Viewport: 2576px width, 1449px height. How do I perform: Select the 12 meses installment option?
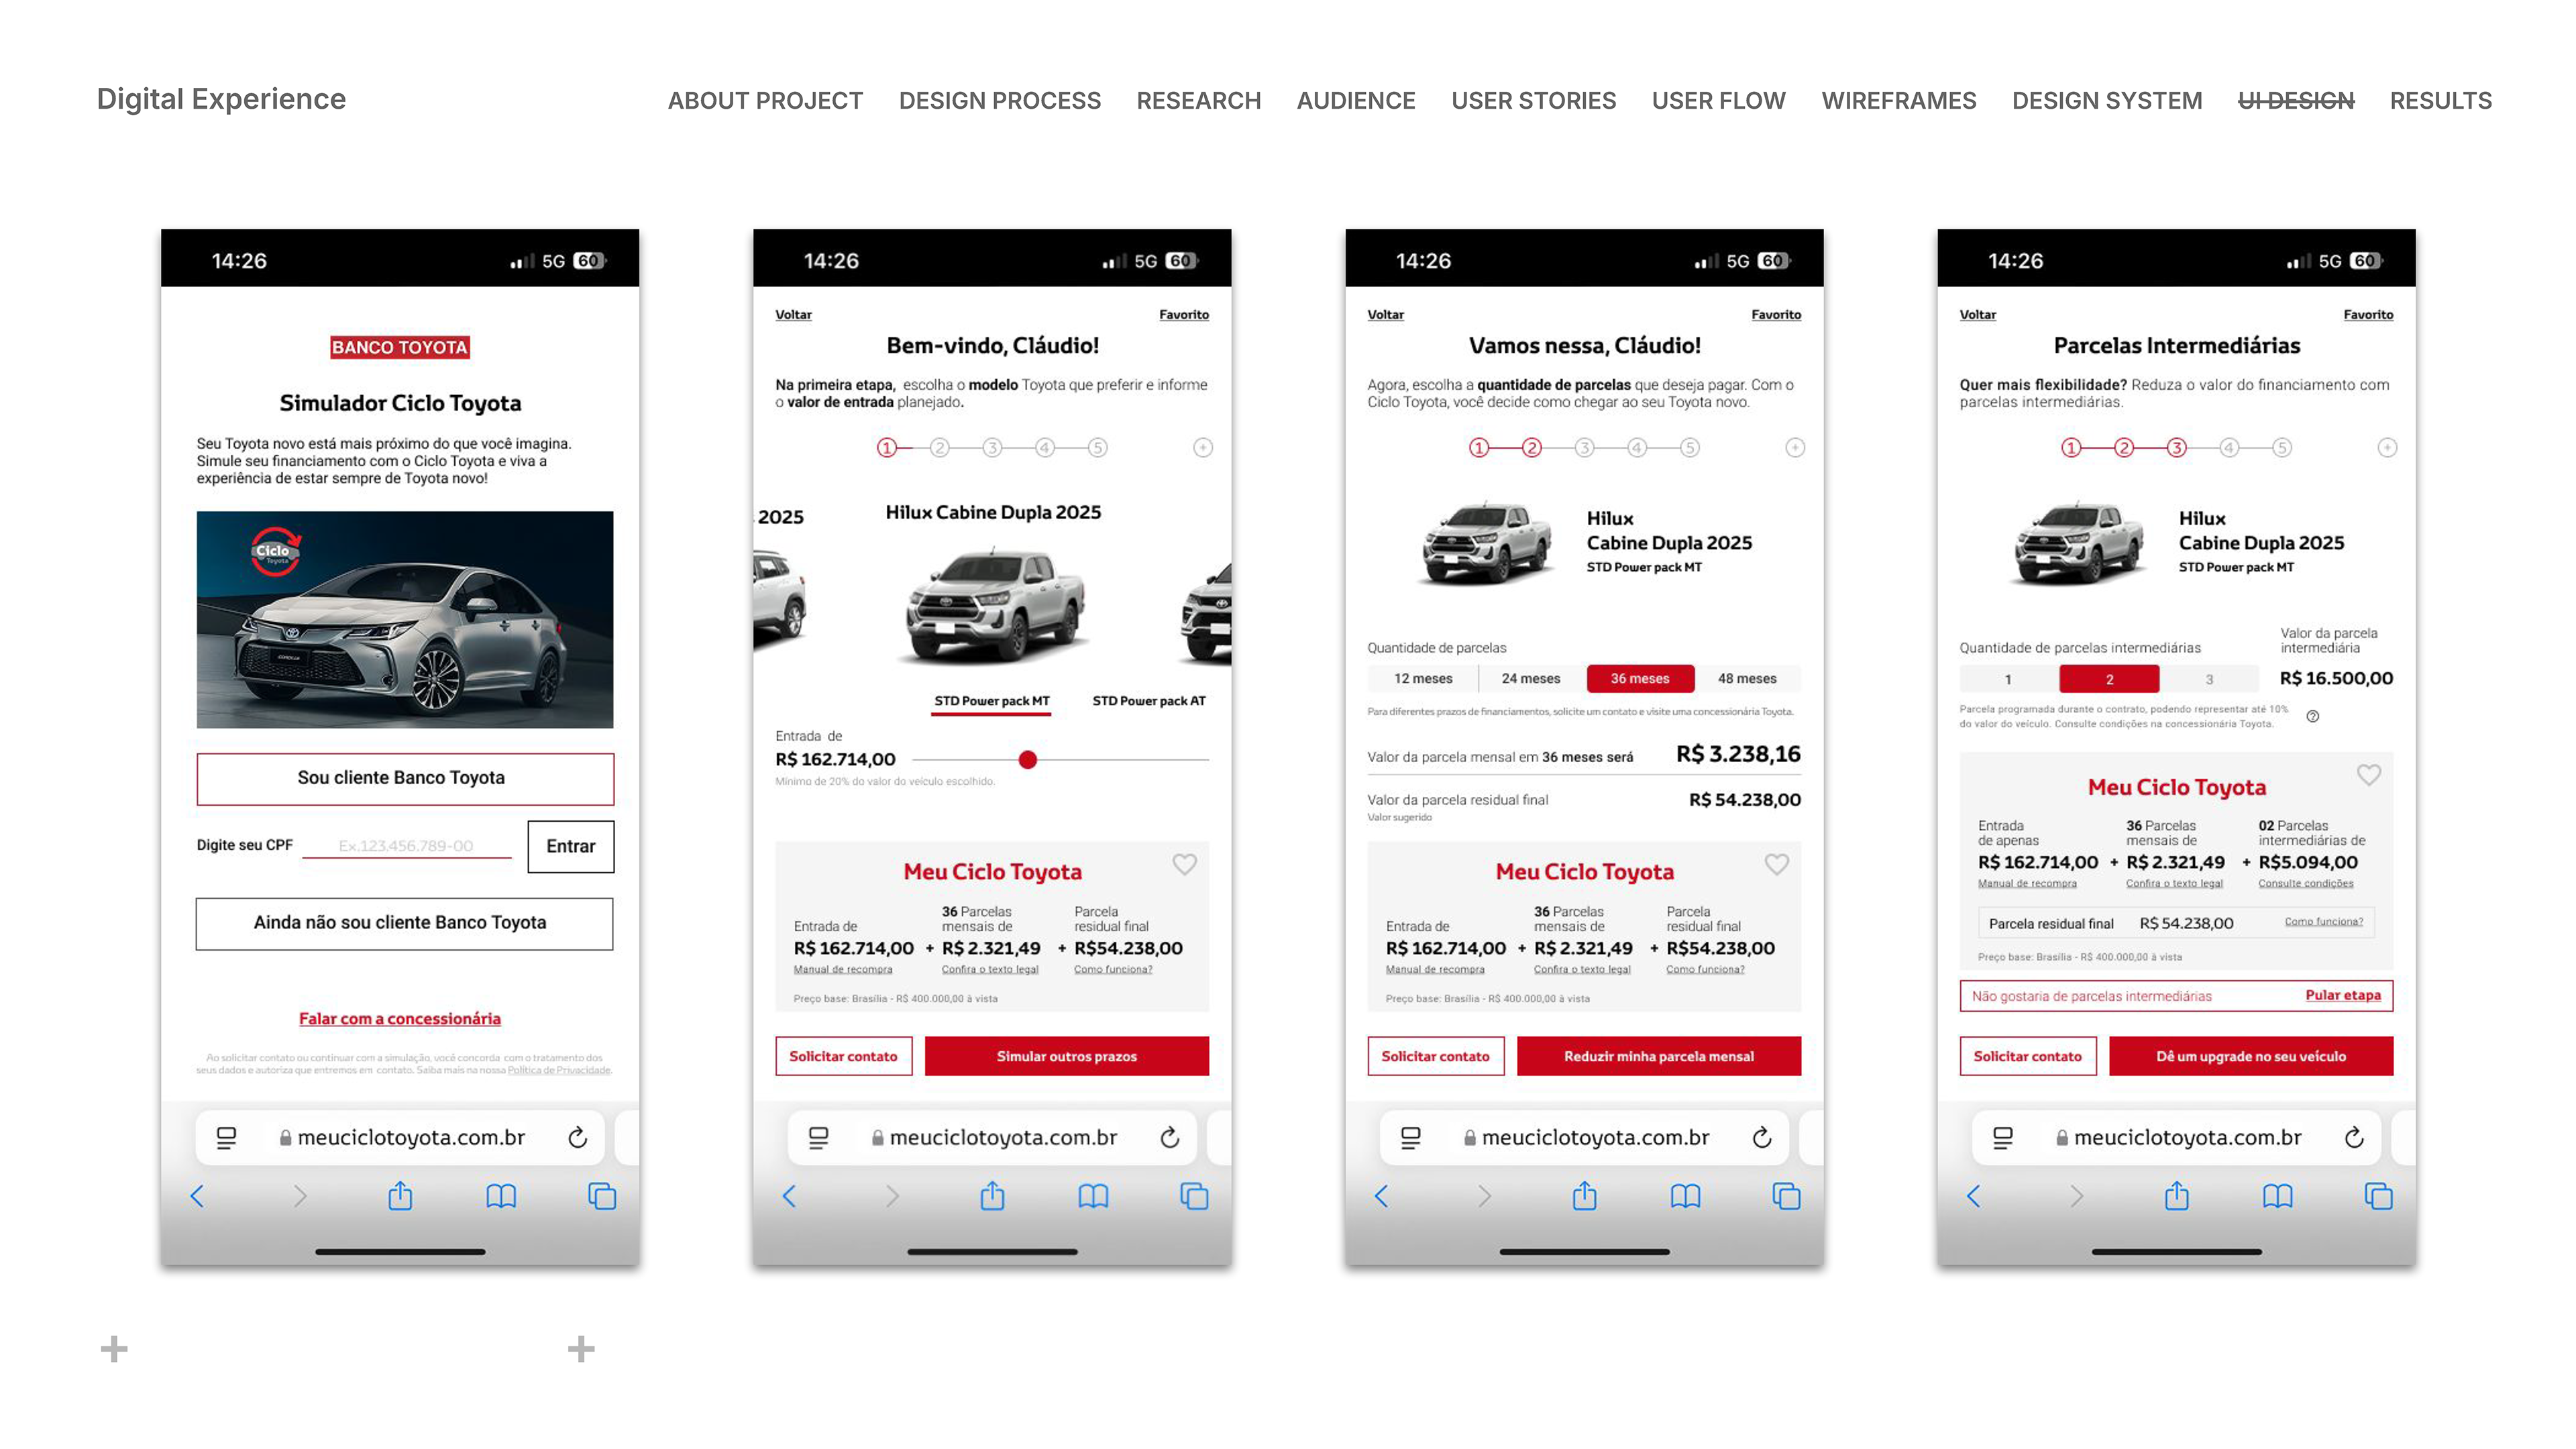1423,678
